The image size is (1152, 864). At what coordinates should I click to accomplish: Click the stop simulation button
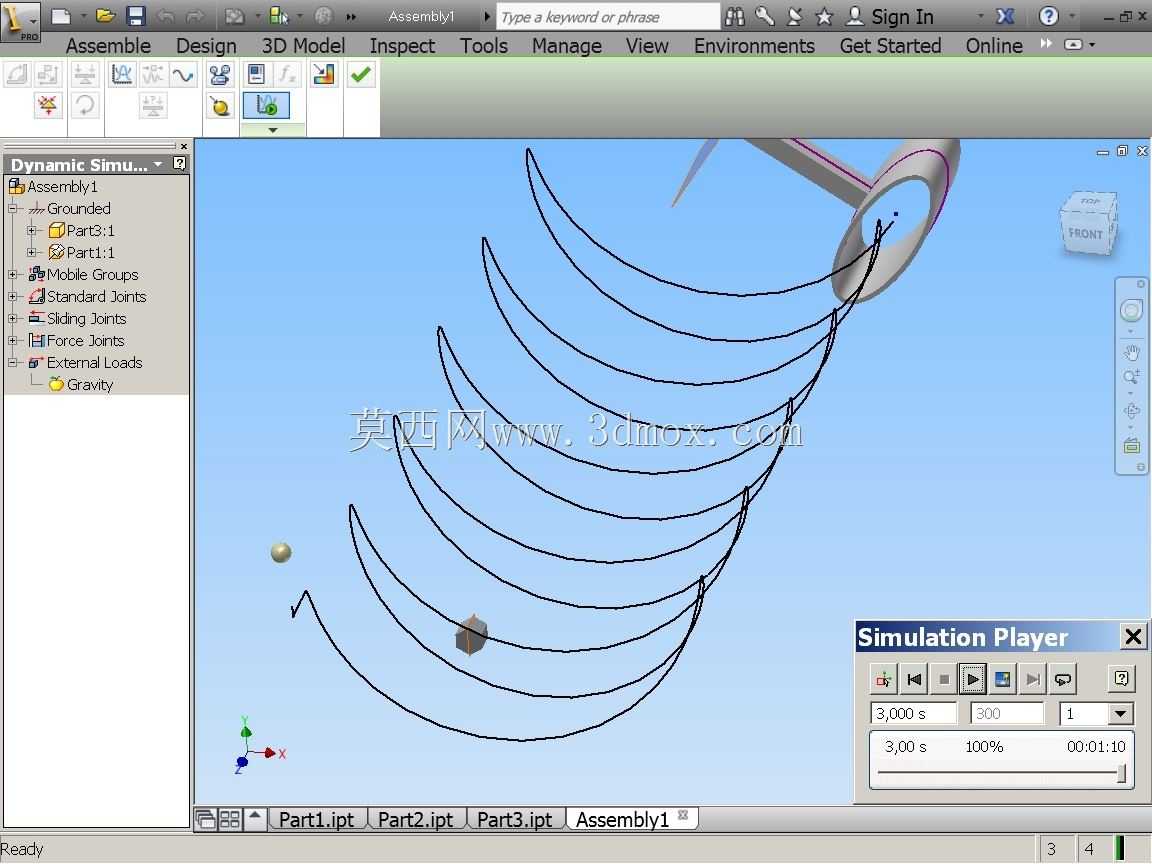point(944,679)
